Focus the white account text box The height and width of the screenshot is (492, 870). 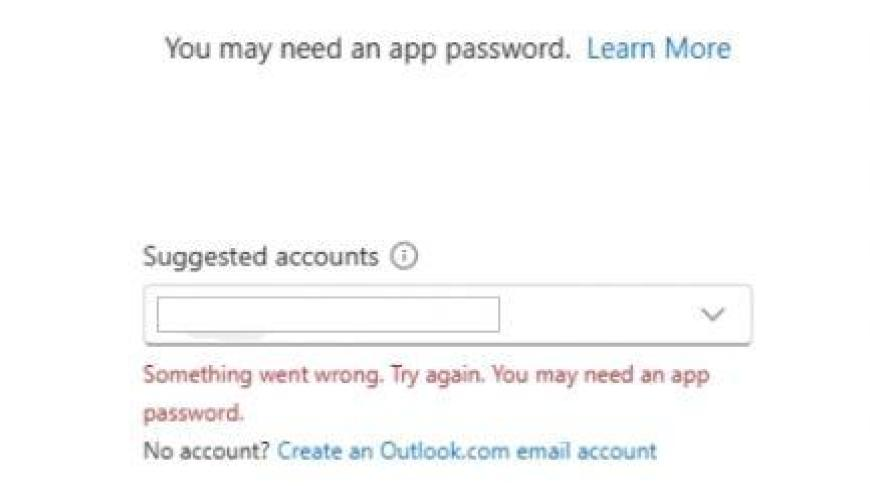pyautogui.click(x=328, y=315)
